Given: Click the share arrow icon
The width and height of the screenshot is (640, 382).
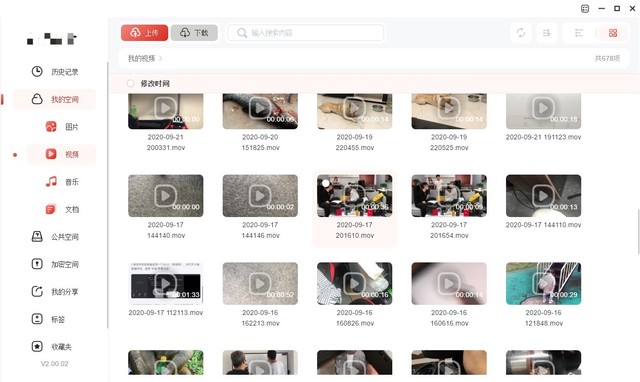Looking at the screenshot, I should point(37,291).
